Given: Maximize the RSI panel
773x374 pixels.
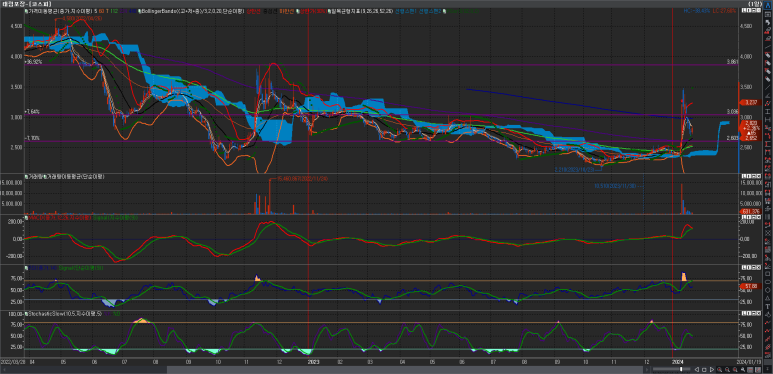Looking at the screenshot, I should (754, 268).
